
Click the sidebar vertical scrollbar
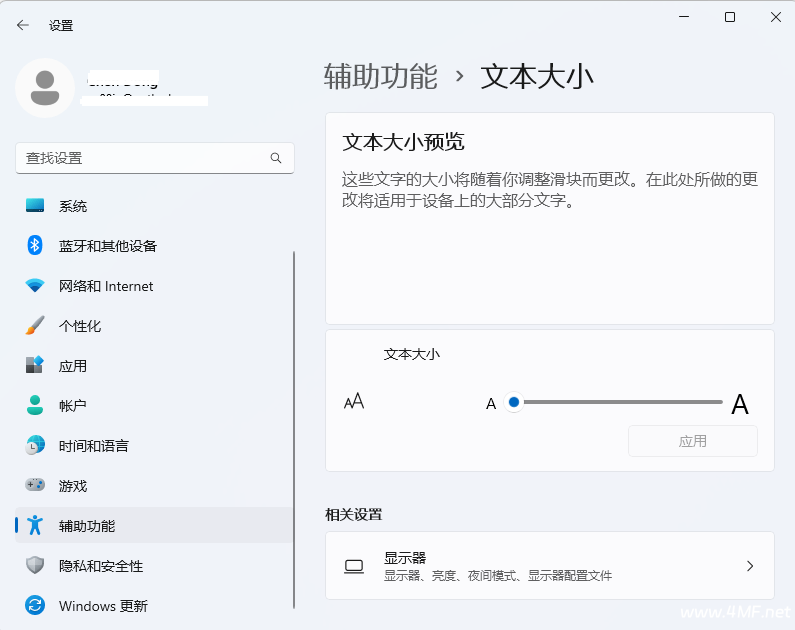(294, 430)
